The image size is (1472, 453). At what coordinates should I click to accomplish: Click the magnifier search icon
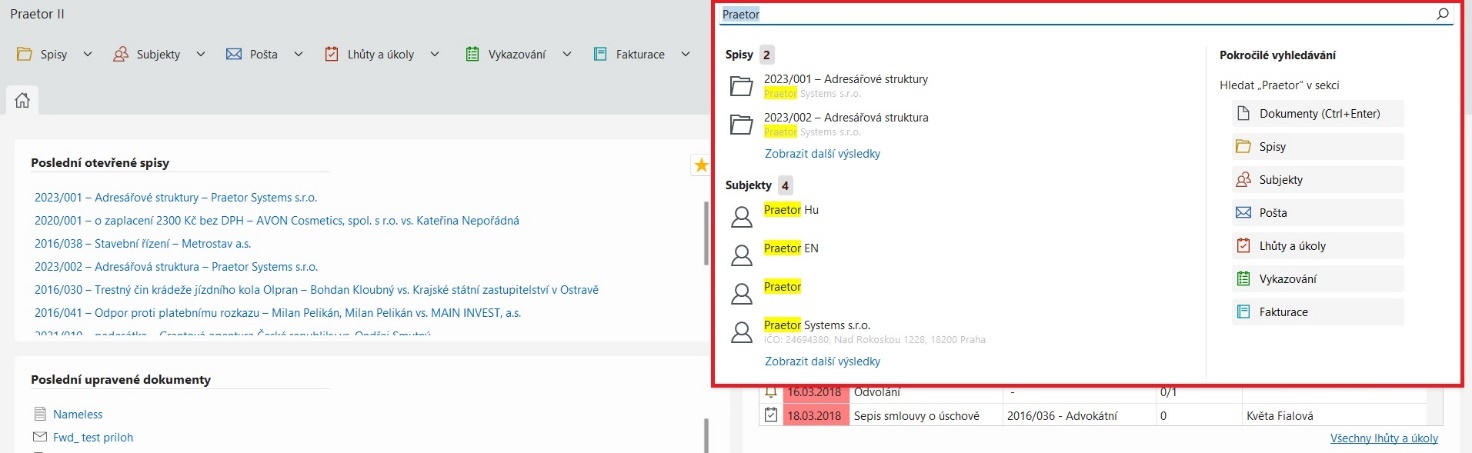[1442, 14]
